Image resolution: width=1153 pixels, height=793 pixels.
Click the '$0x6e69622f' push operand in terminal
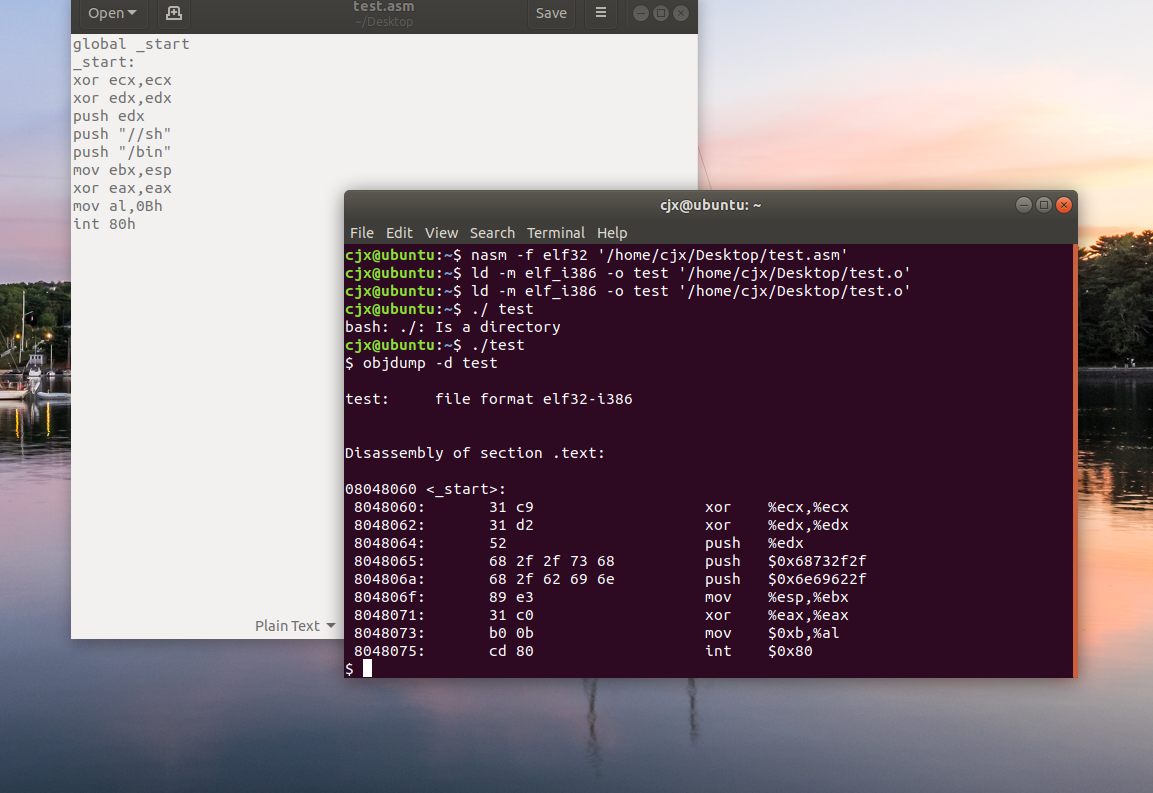coord(817,579)
